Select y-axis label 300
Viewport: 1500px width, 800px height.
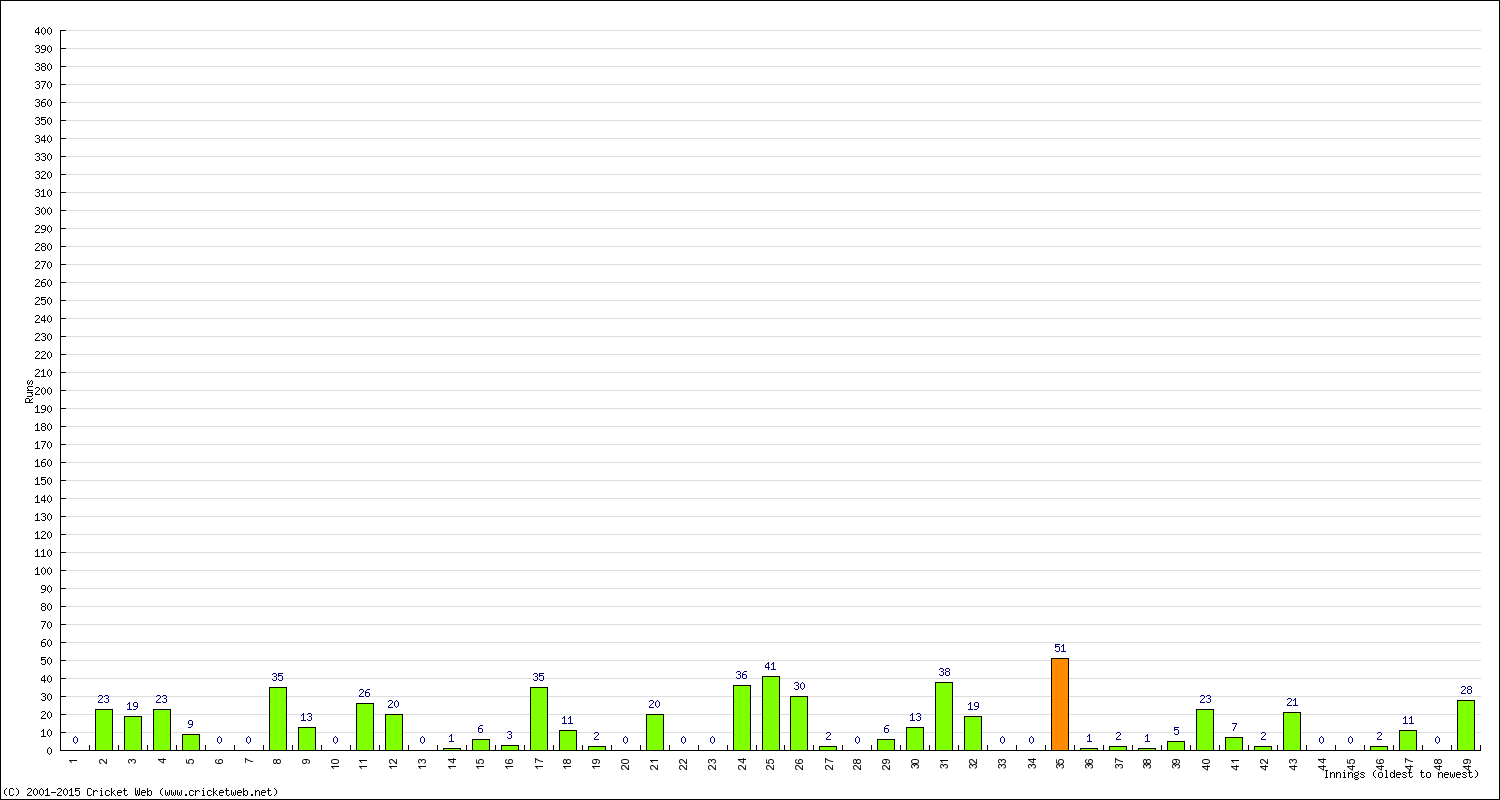point(42,211)
